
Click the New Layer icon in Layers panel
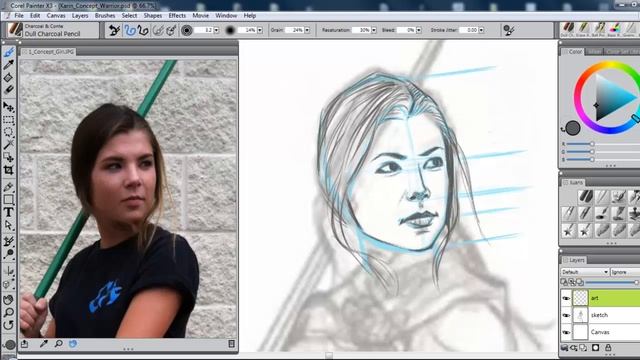tap(583, 348)
